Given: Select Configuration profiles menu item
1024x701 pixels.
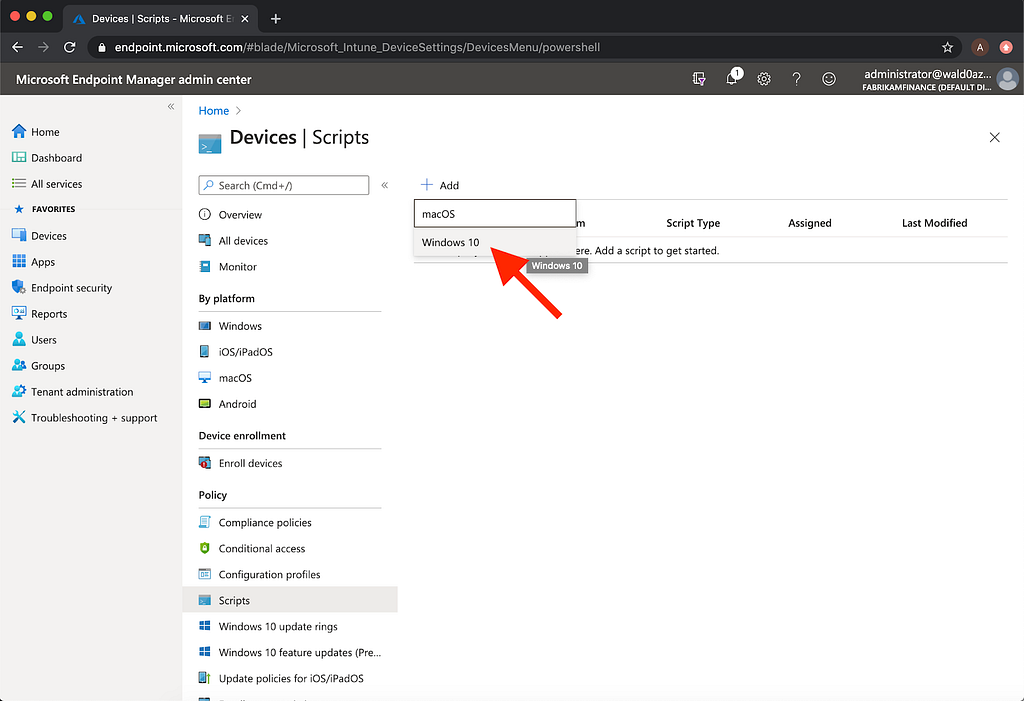Looking at the screenshot, I should coord(269,575).
